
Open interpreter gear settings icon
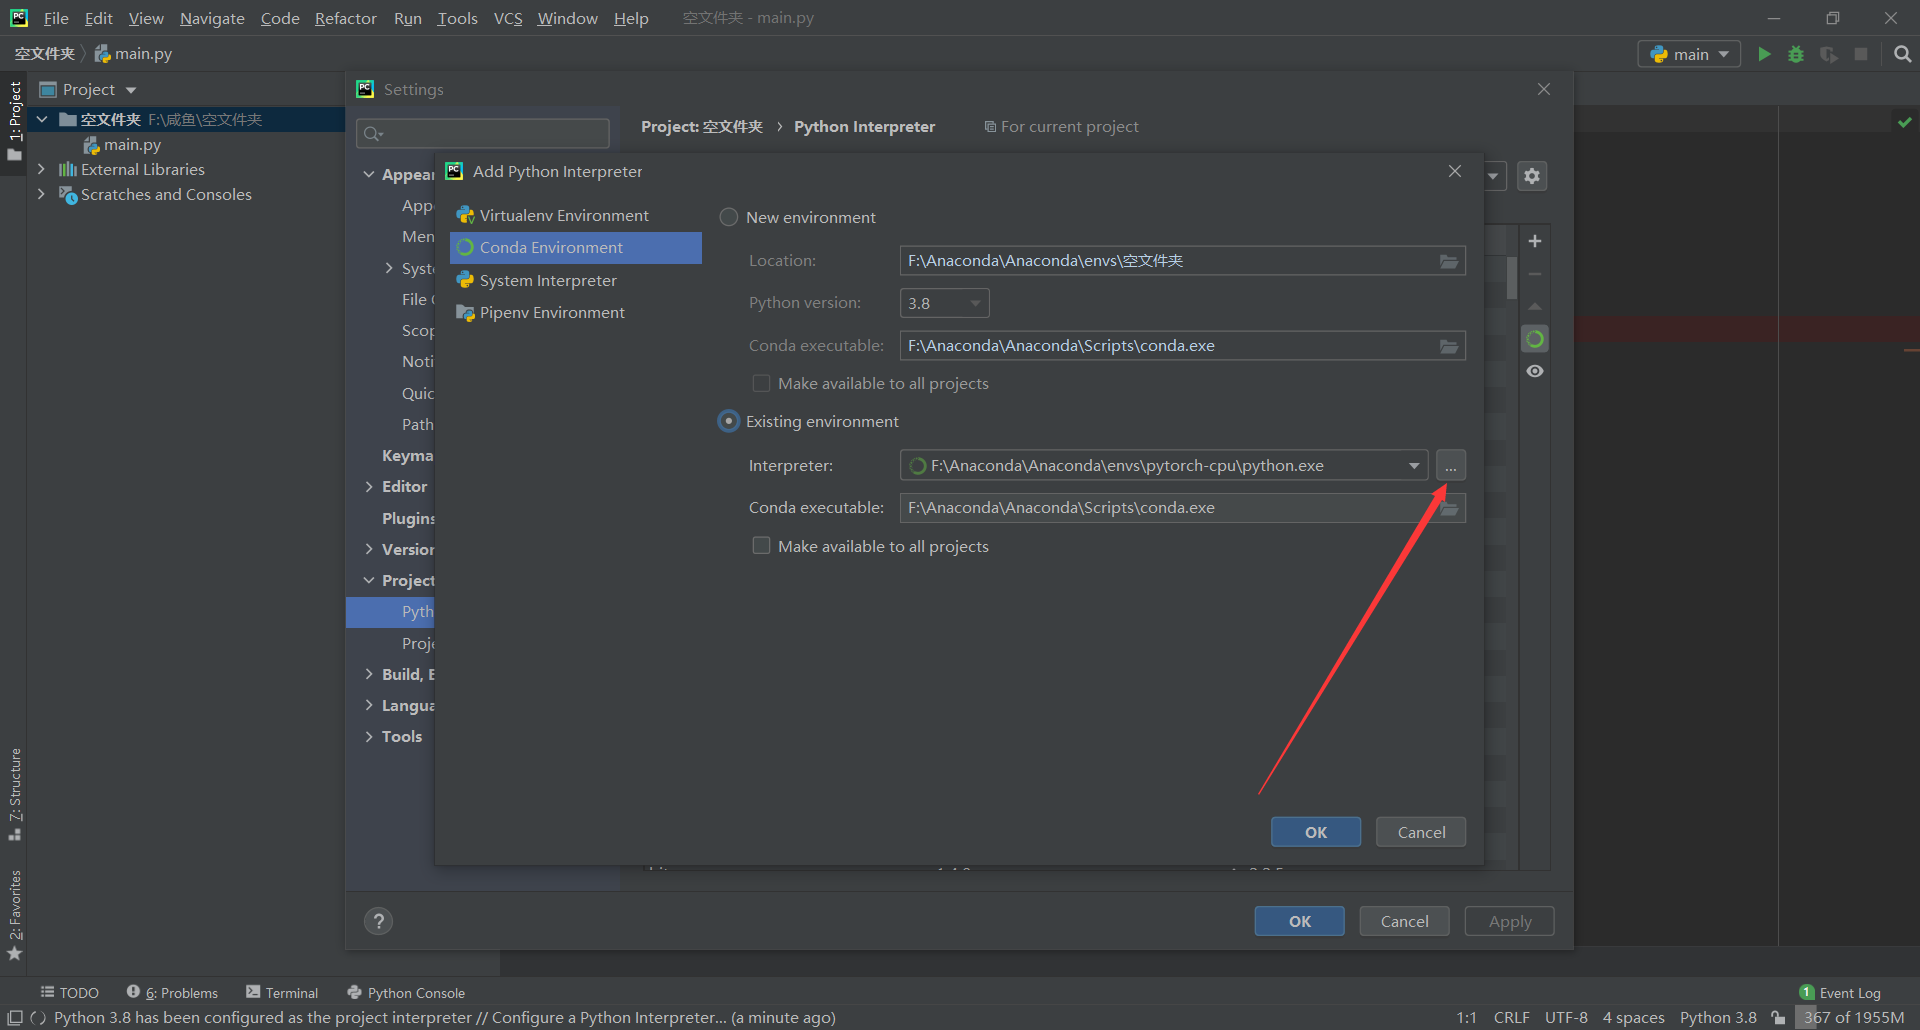click(1532, 176)
